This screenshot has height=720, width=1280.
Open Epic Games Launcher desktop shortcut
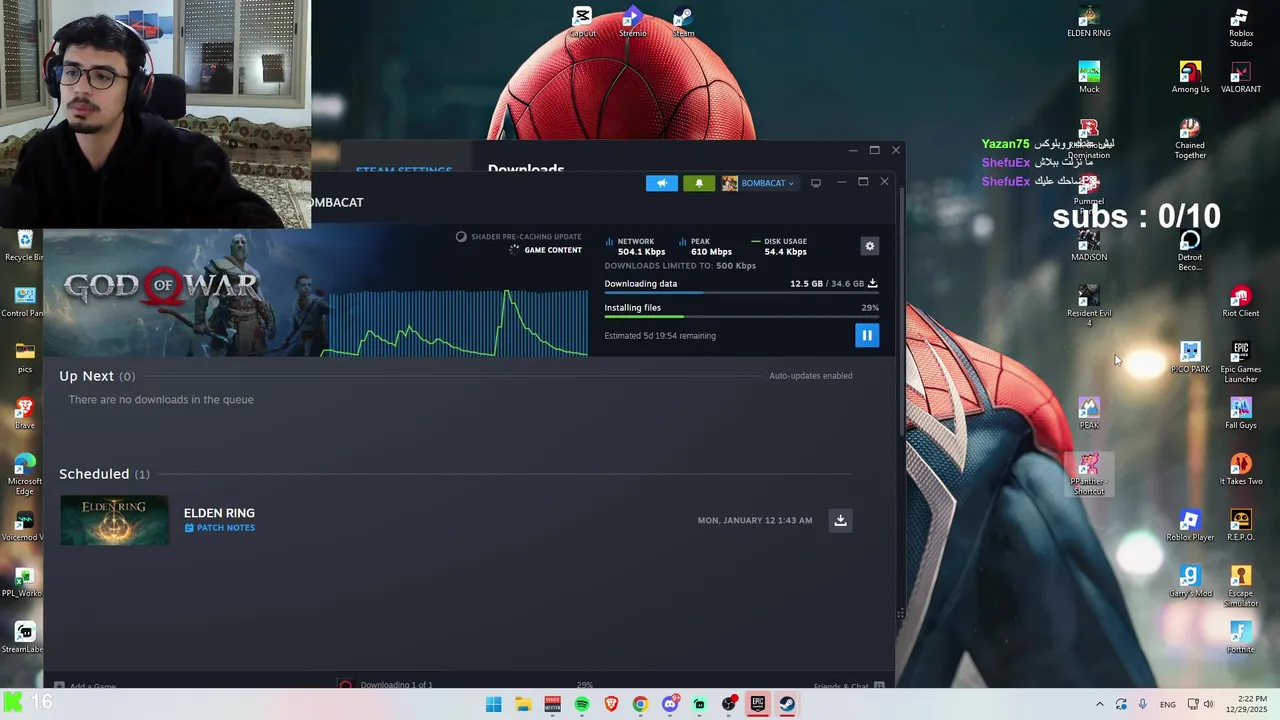[1241, 363]
